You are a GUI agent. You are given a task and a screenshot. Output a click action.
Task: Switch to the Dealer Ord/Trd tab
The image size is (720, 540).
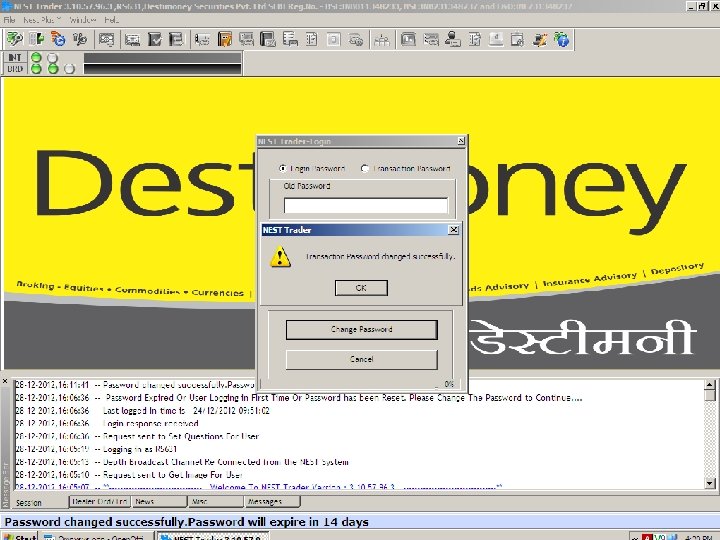pyautogui.click(x=100, y=501)
